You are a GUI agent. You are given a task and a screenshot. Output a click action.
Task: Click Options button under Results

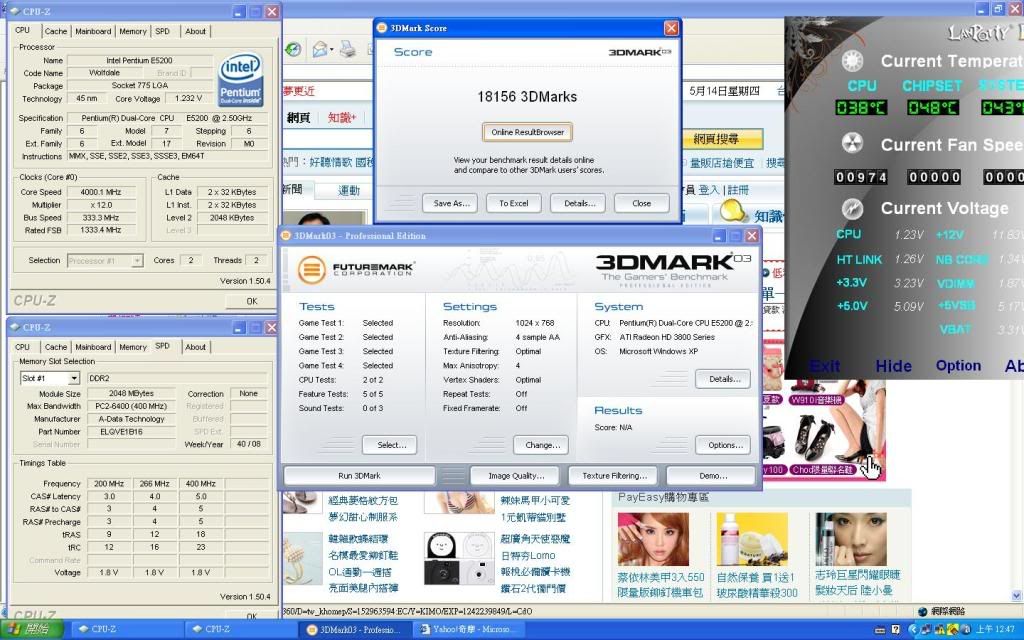(723, 445)
